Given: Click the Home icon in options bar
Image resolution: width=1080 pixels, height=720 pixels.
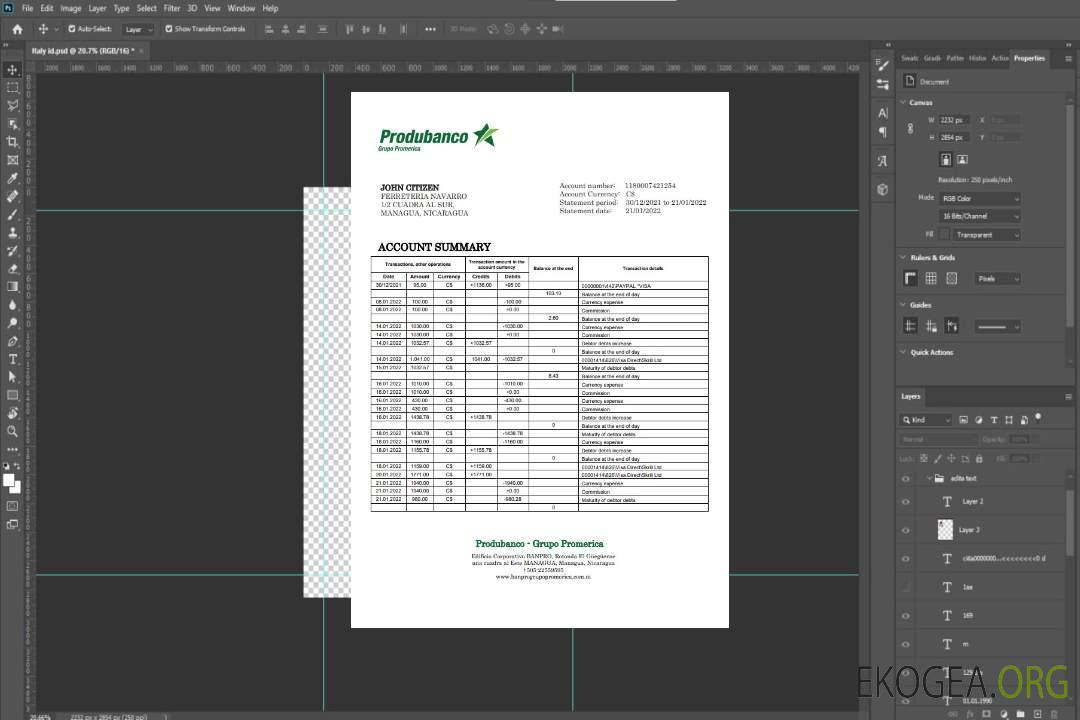Looking at the screenshot, I should 17,29.
